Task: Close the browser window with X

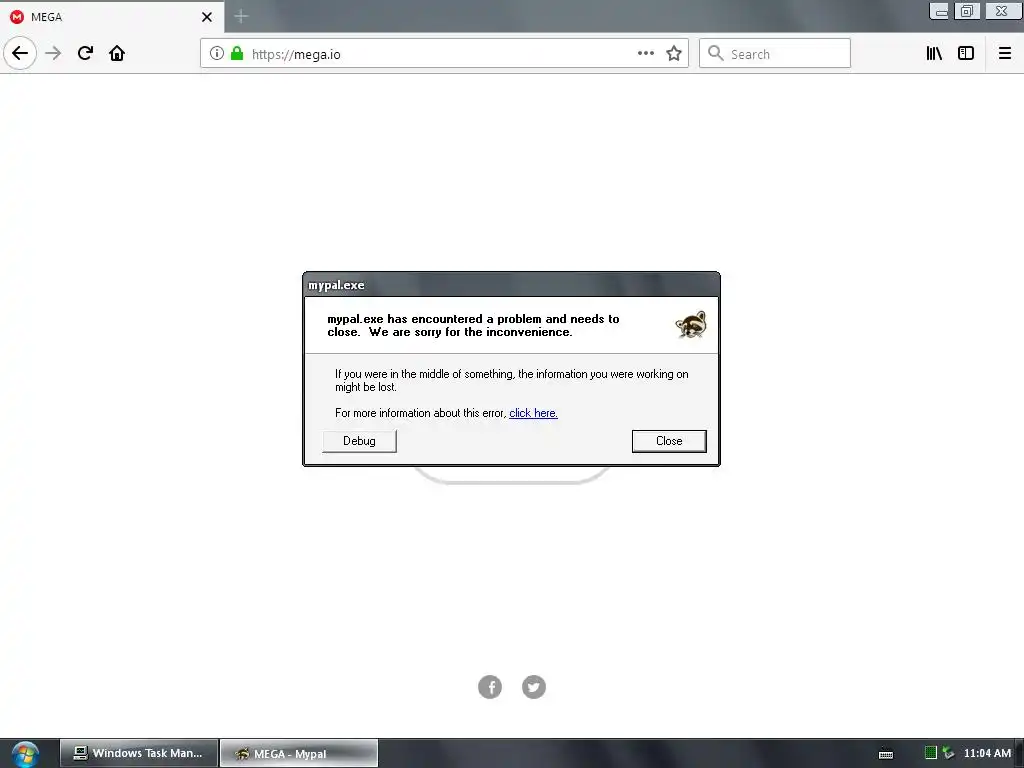Action: click(1001, 11)
